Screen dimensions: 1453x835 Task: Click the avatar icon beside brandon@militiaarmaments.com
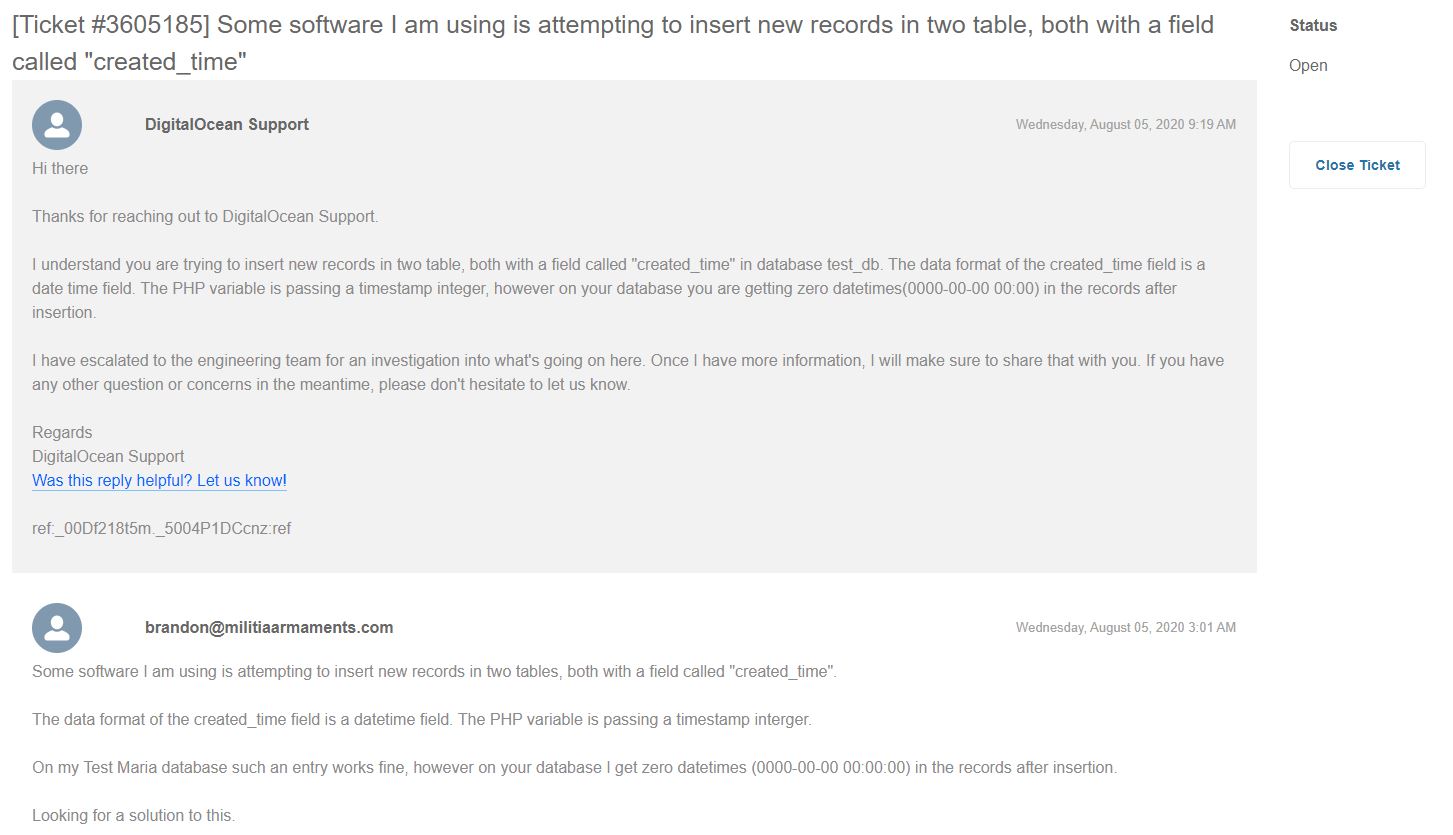pos(57,628)
